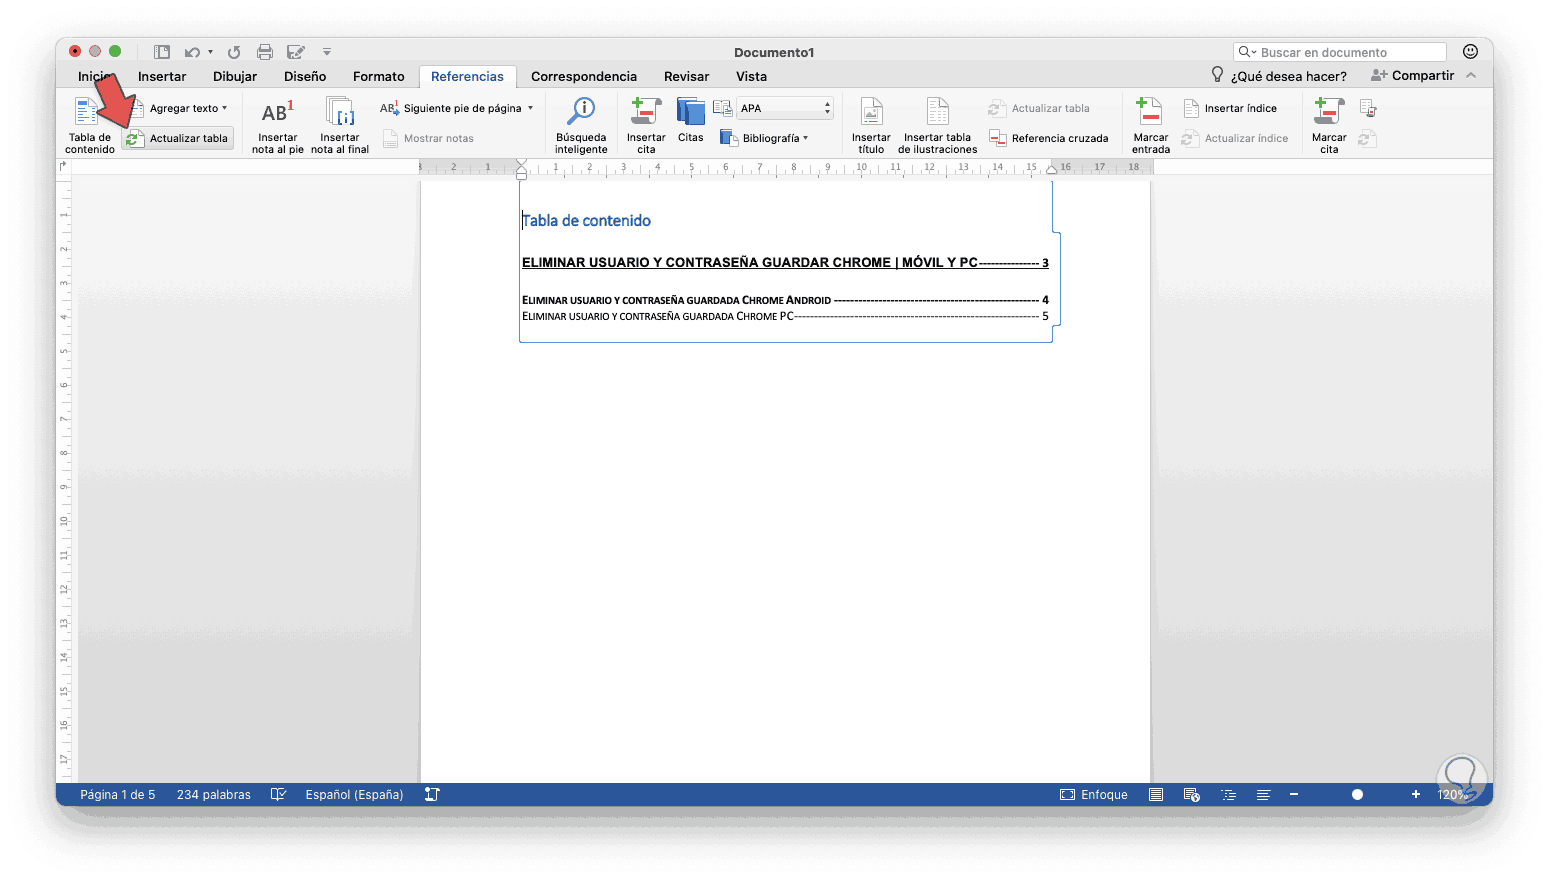
Task: Click the Guardada Chrome PC TOC entry
Action: tap(785, 316)
